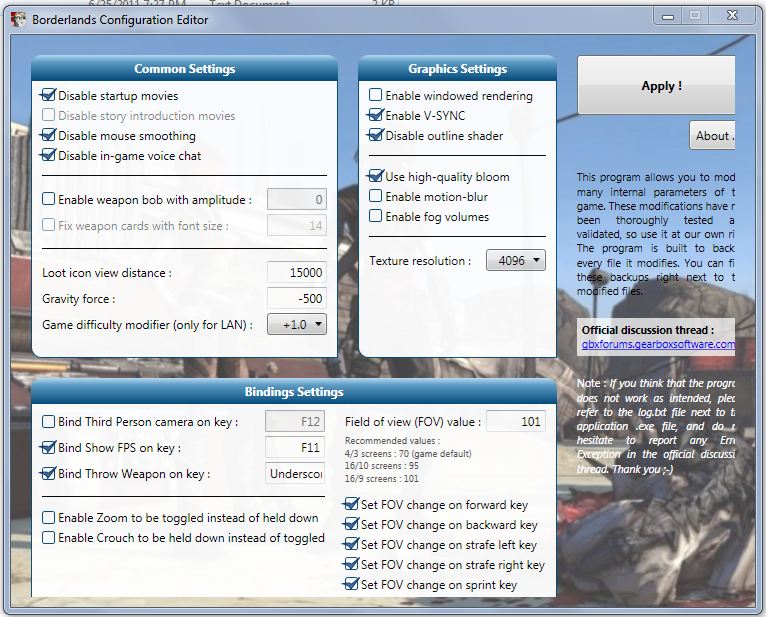Screen dimensions: 766x617
Task: Toggle Set FOV change on strafe right key
Action: (x=351, y=564)
